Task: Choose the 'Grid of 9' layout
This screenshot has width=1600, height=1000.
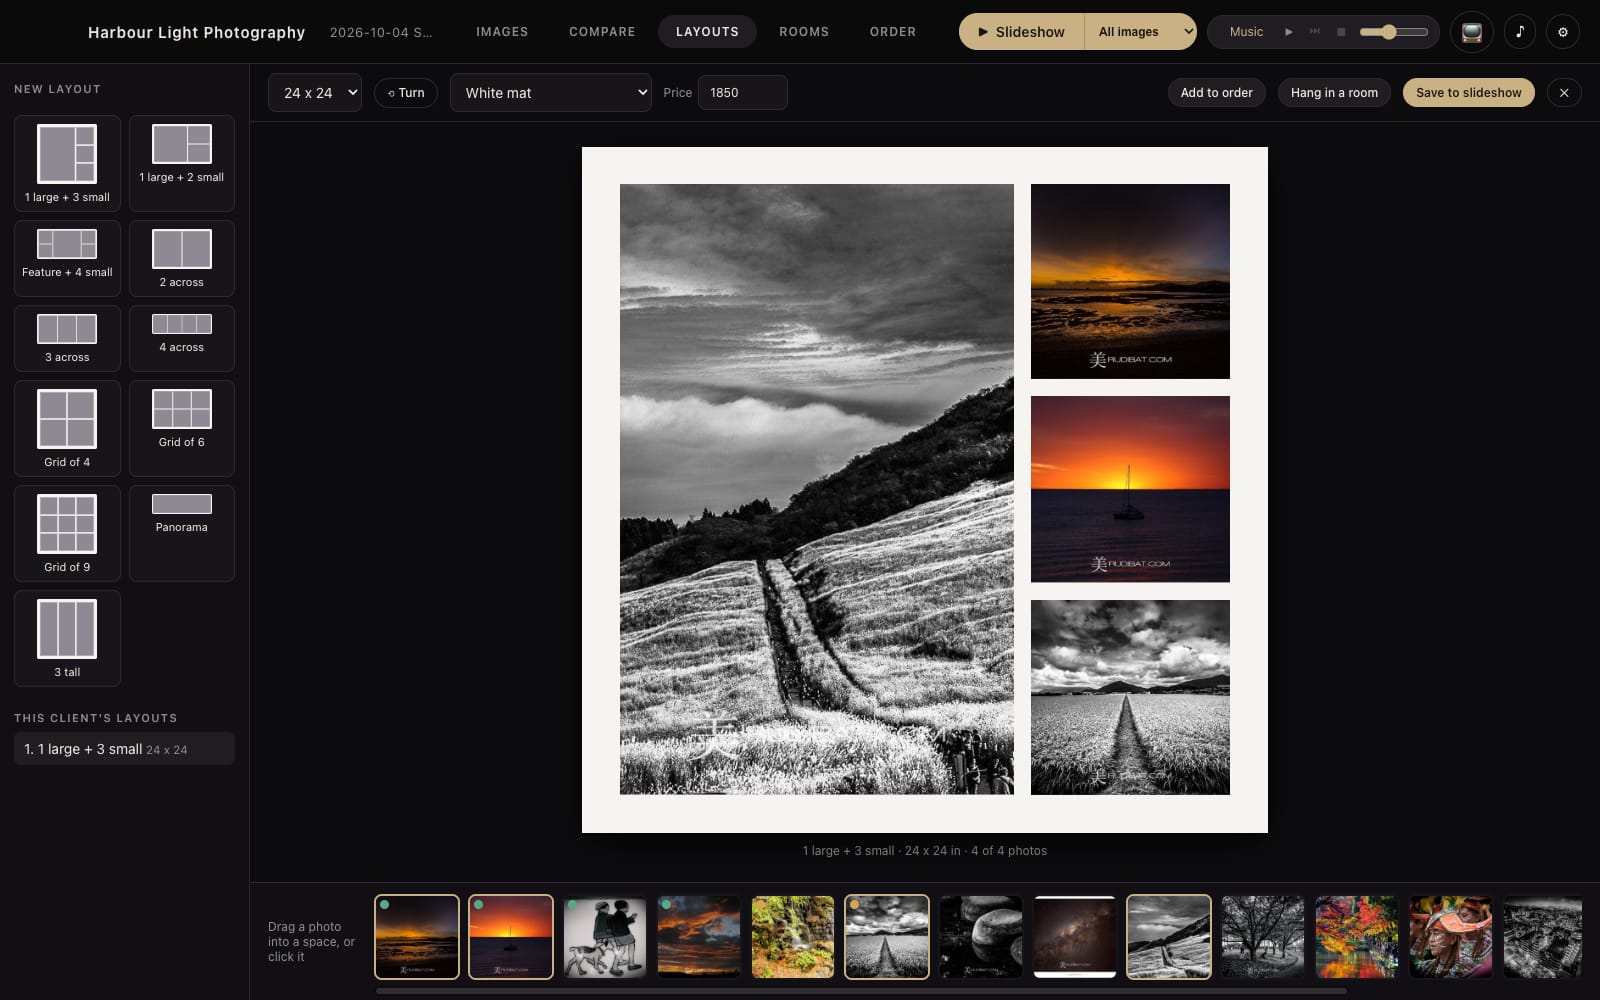Action: pos(67,533)
